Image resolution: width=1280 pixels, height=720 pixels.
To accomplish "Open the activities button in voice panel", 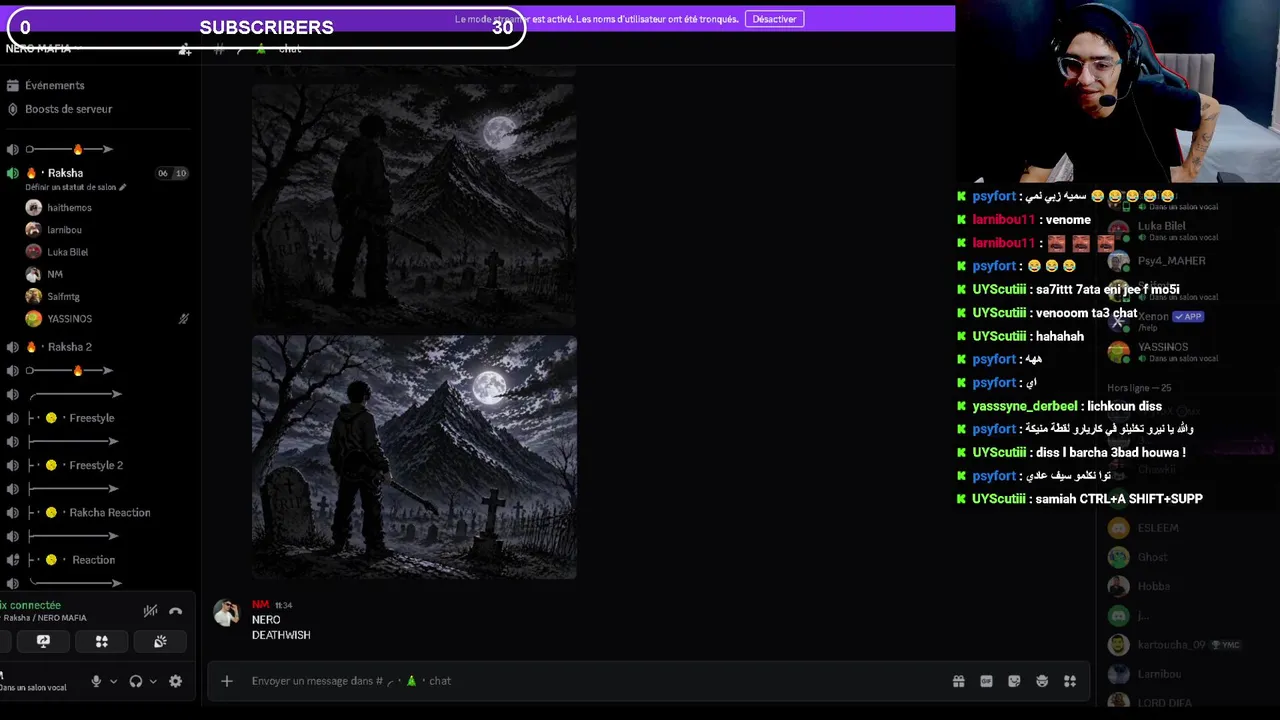I will [x=101, y=642].
